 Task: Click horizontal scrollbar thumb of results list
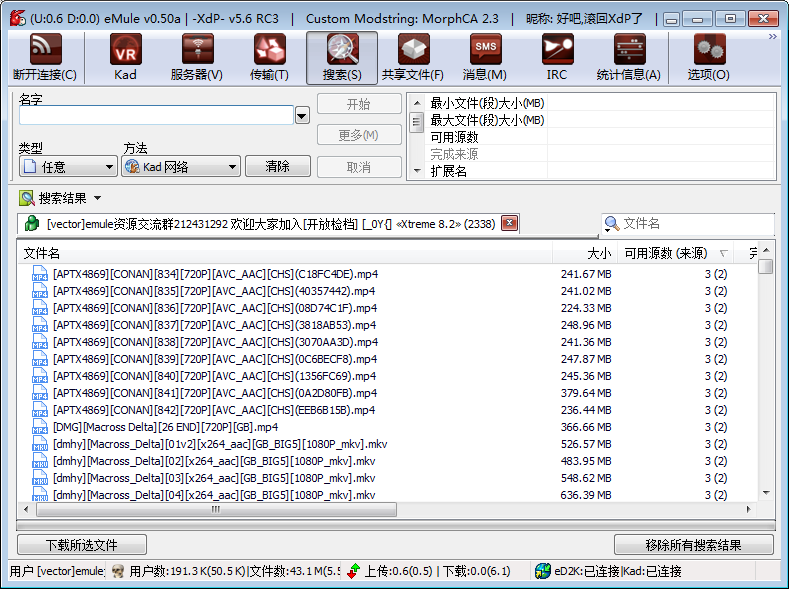click(x=216, y=510)
